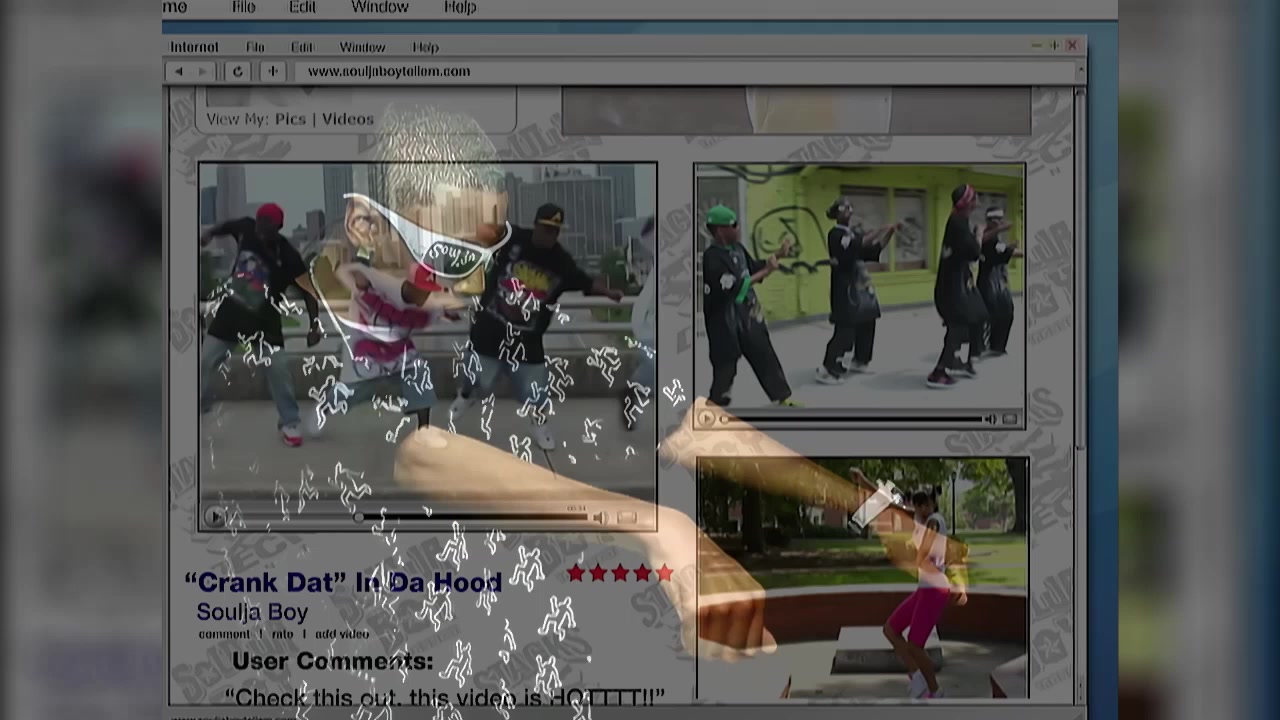Screen dimensions: 1280x720
Task: Click the main video's seek bar handle
Action: 358,517
